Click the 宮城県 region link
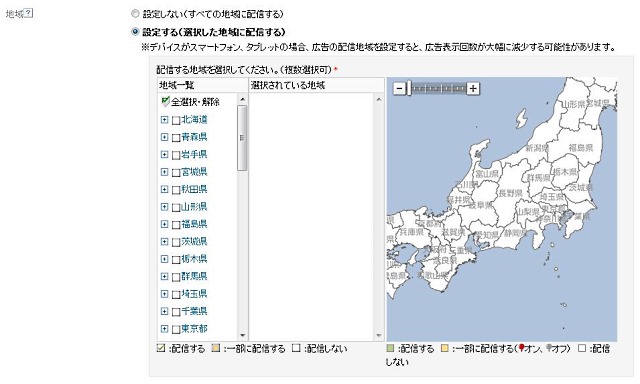This screenshot has height=384, width=640. coord(194,172)
